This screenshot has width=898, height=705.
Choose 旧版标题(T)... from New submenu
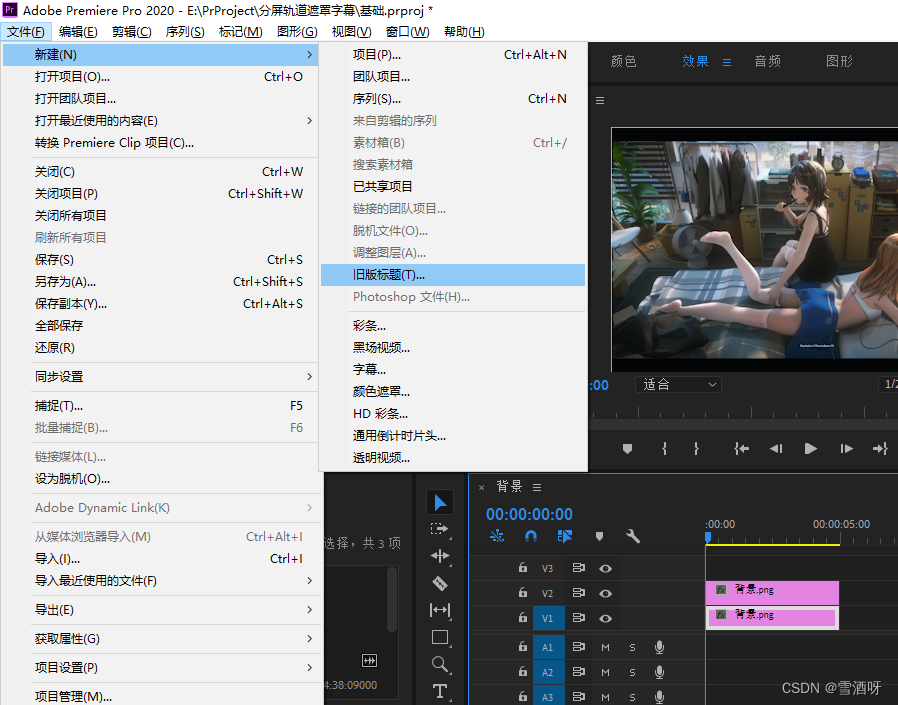point(453,275)
